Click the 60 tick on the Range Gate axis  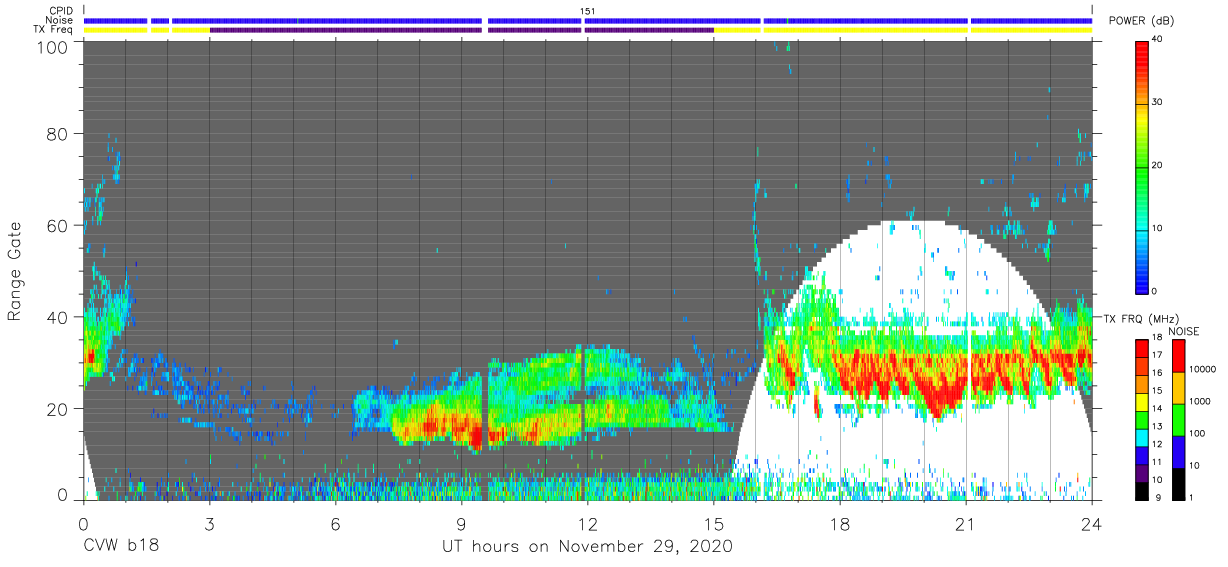pyautogui.click(x=59, y=225)
